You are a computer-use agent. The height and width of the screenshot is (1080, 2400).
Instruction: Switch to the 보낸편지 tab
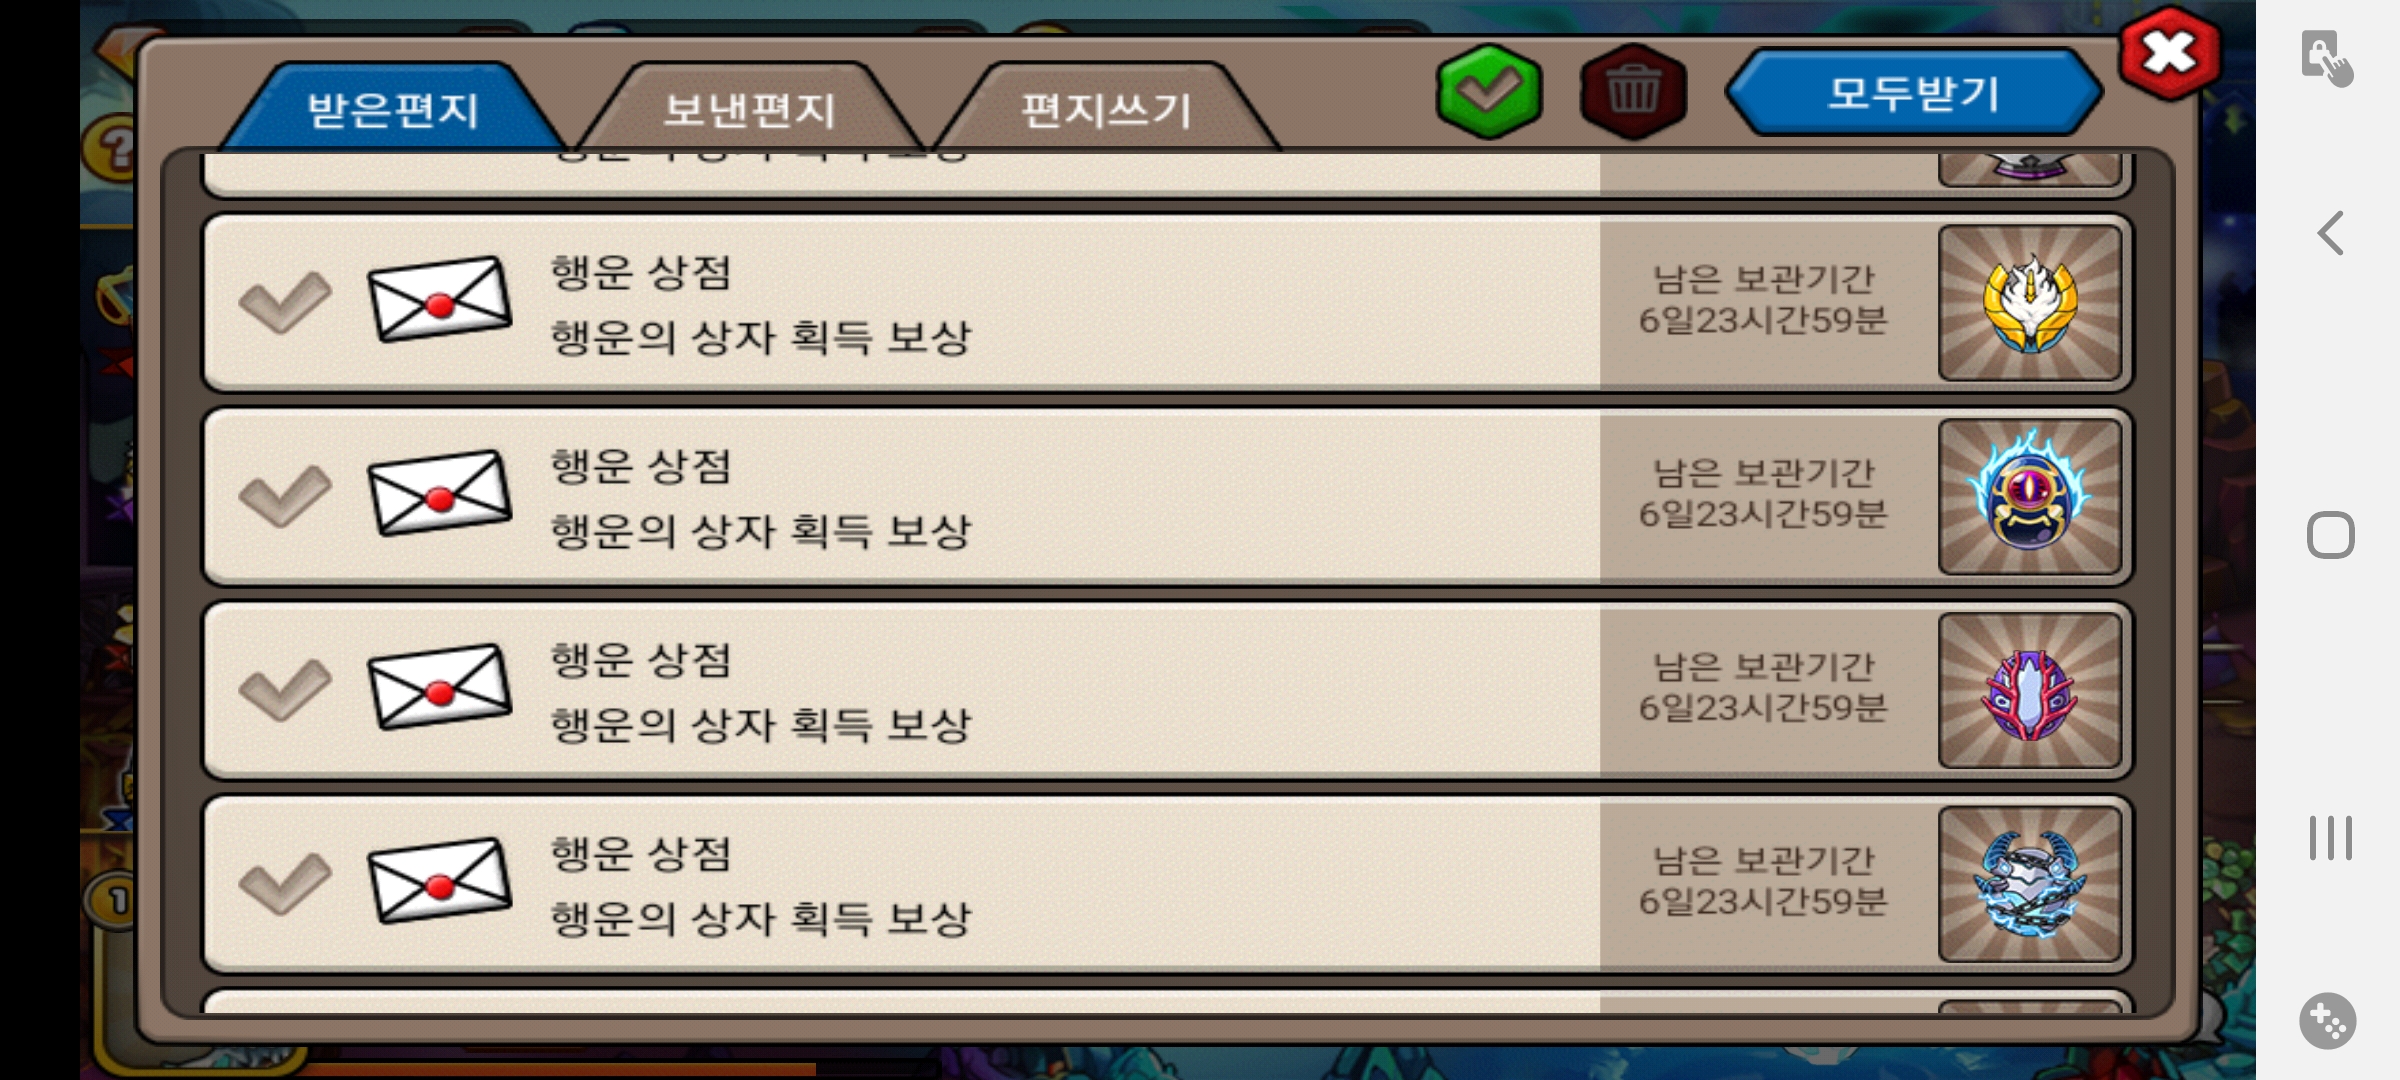[749, 108]
